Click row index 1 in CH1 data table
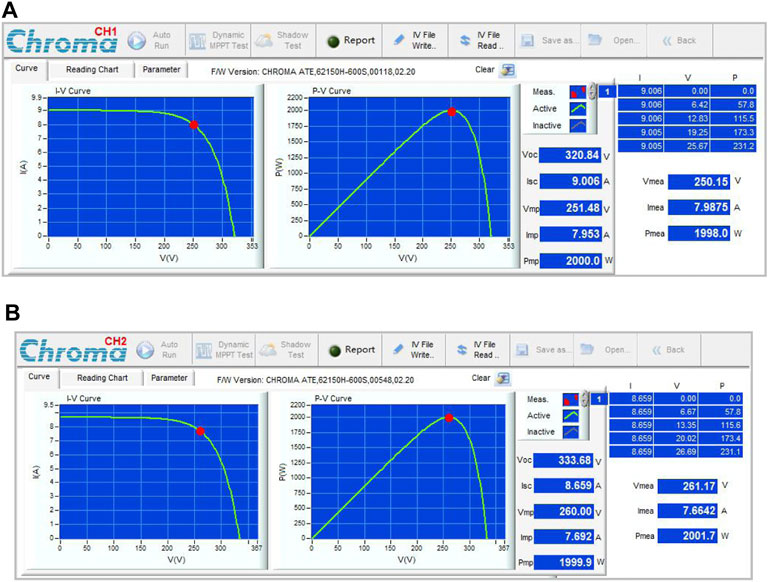Screen dimensions: 768x582 608,92
